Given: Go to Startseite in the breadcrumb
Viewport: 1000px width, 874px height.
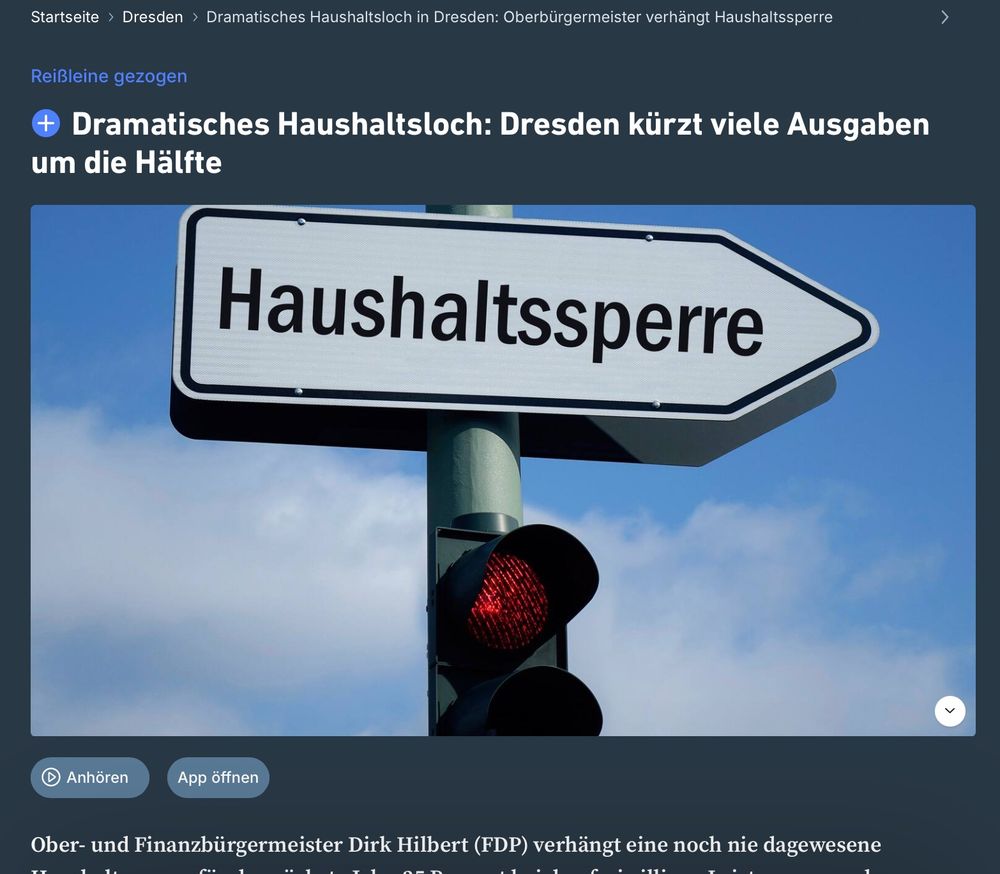Looking at the screenshot, I should pos(64,17).
